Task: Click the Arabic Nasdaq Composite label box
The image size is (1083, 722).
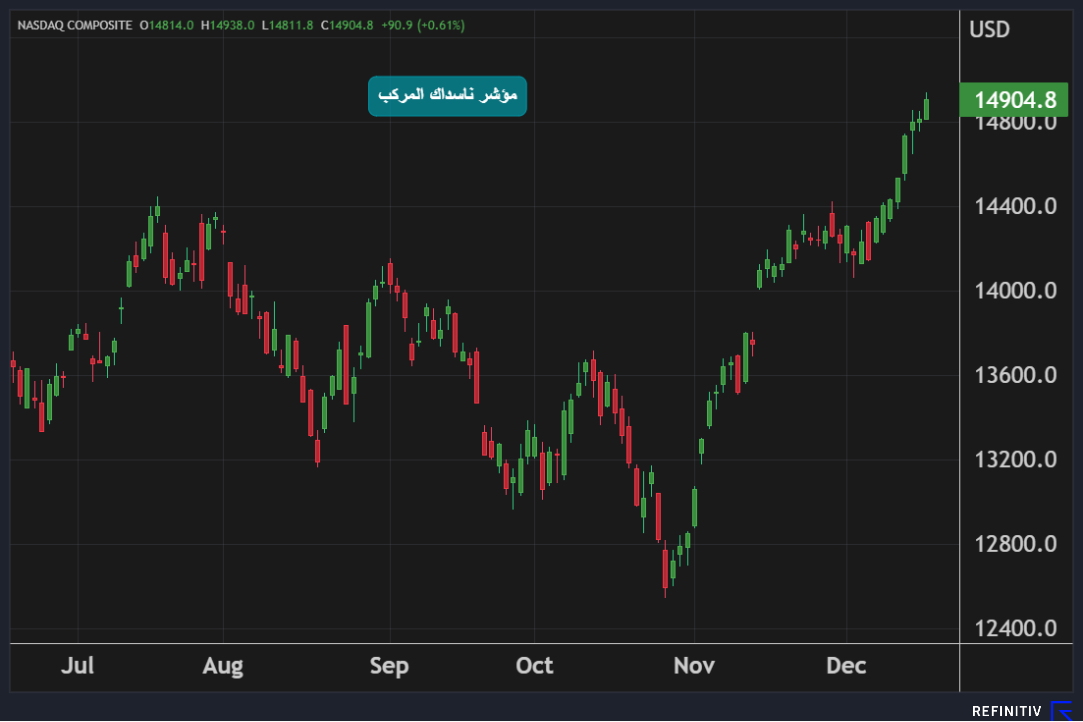Action: tap(447, 96)
